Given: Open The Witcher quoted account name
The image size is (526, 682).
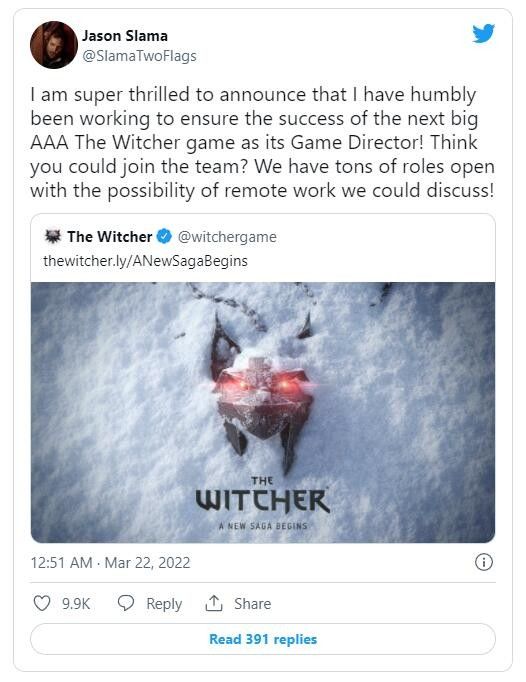Looking at the screenshot, I should click(110, 237).
